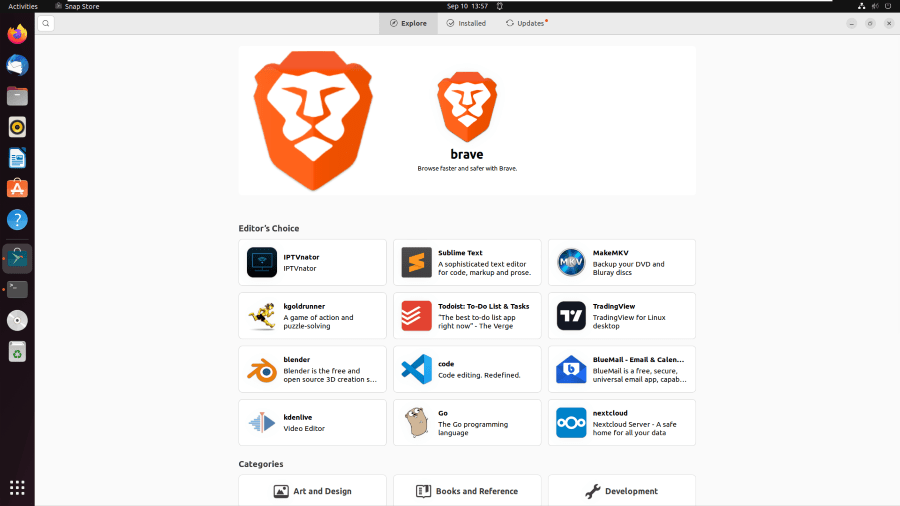Show all applications grid

[17, 488]
